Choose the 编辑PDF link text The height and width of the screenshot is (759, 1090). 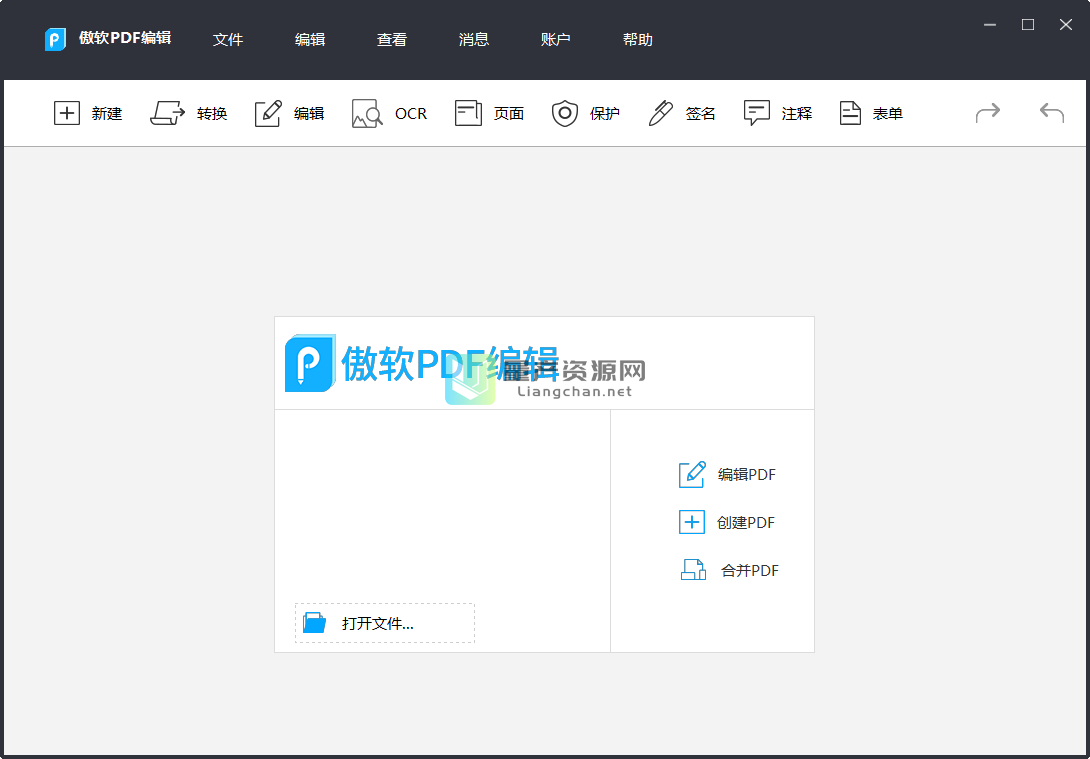pyautogui.click(x=747, y=475)
